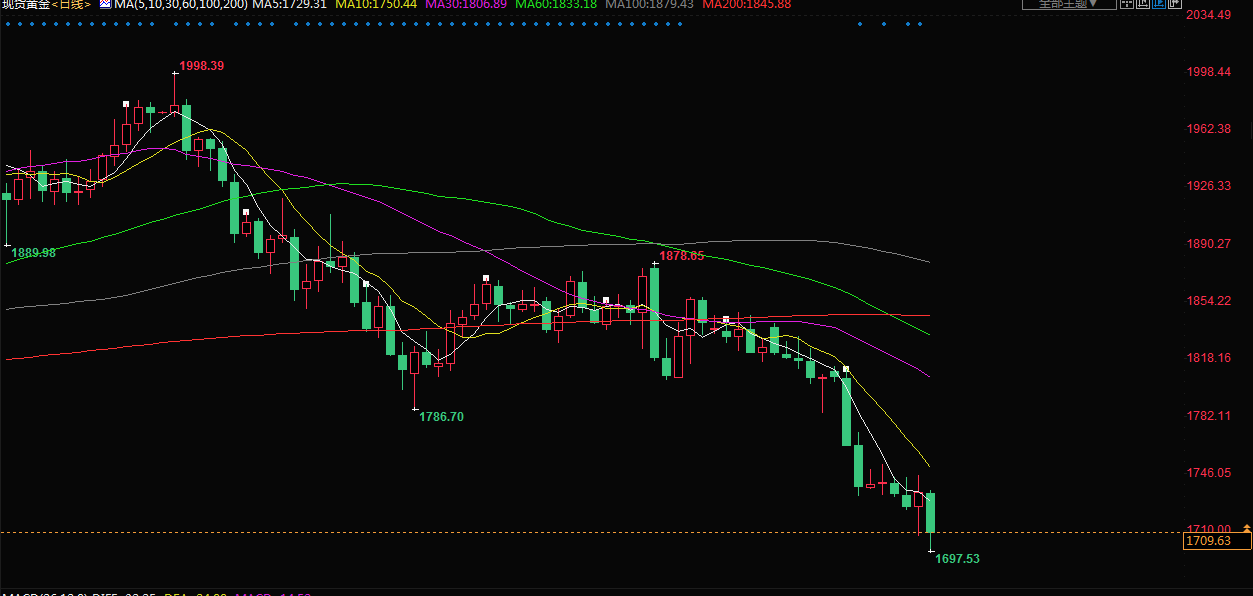Click the crosshair at the 1786.70 low
Viewport: 1253px width, 596px height.
[x=415, y=408]
